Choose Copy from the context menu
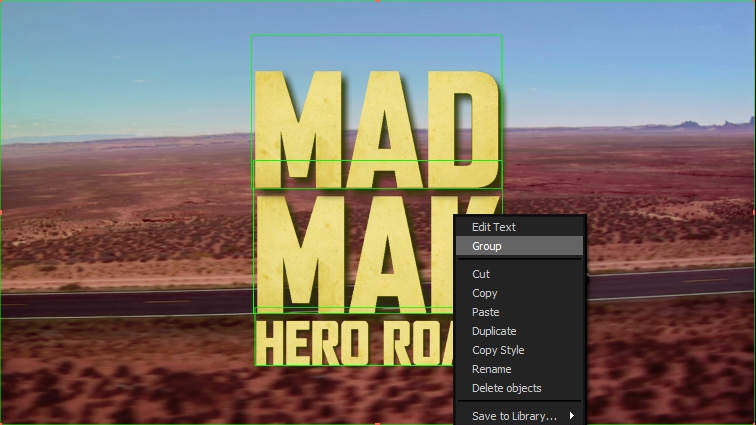 coord(485,293)
